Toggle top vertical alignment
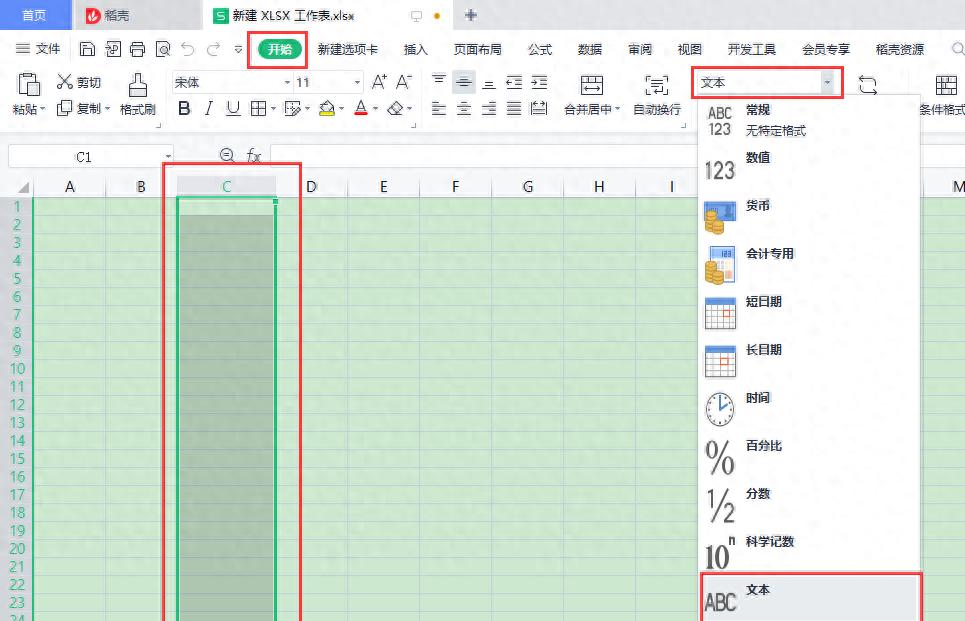Viewport: 965px width, 621px height. pyautogui.click(x=439, y=80)
